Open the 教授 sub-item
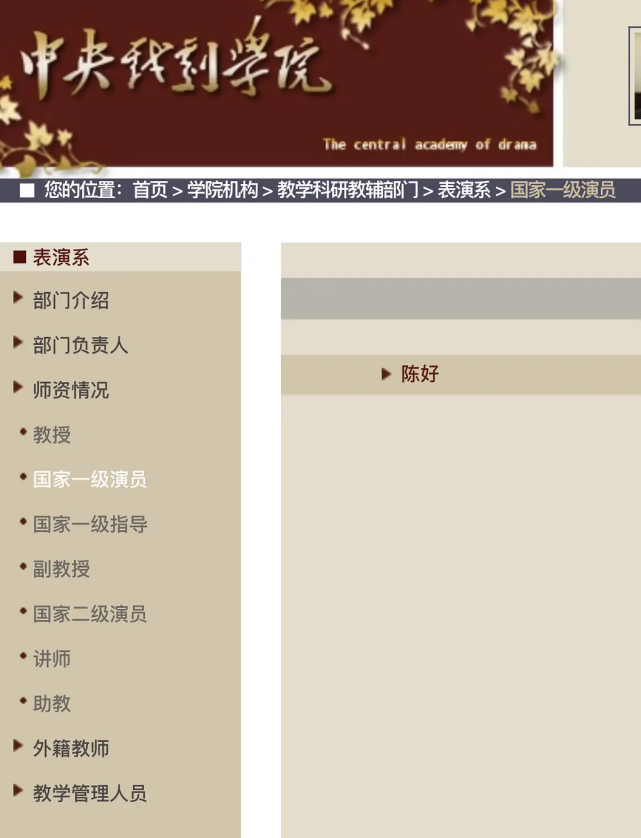This screenshot has width=641, height=838. pos(52,434)
